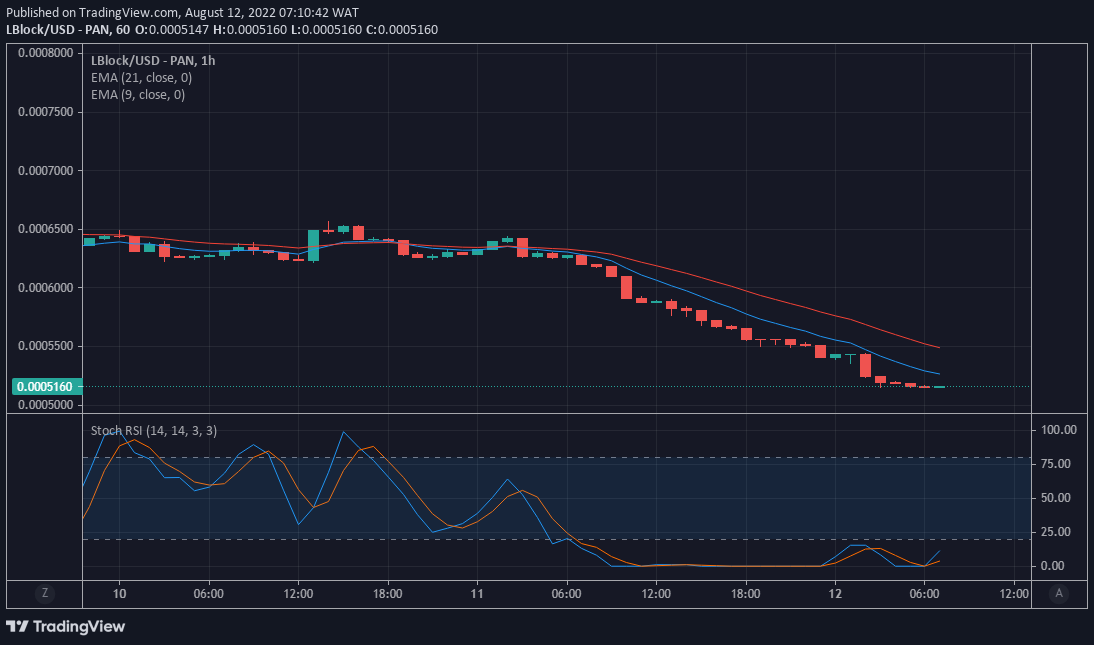Viewport: 1094px width, 645px height.
Task: Click the last large red candle below 0.0005500
Action: click(x=865, y=365)
